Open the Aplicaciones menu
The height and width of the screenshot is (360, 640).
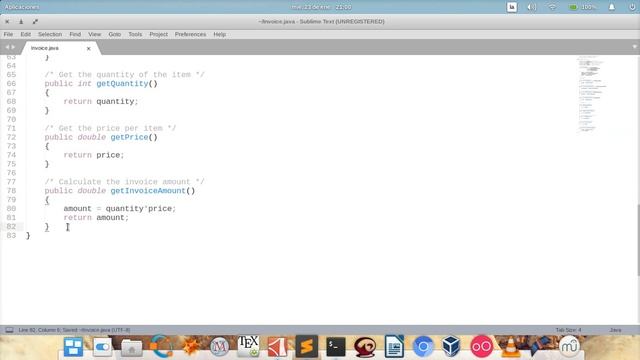[x=22, y=7]
